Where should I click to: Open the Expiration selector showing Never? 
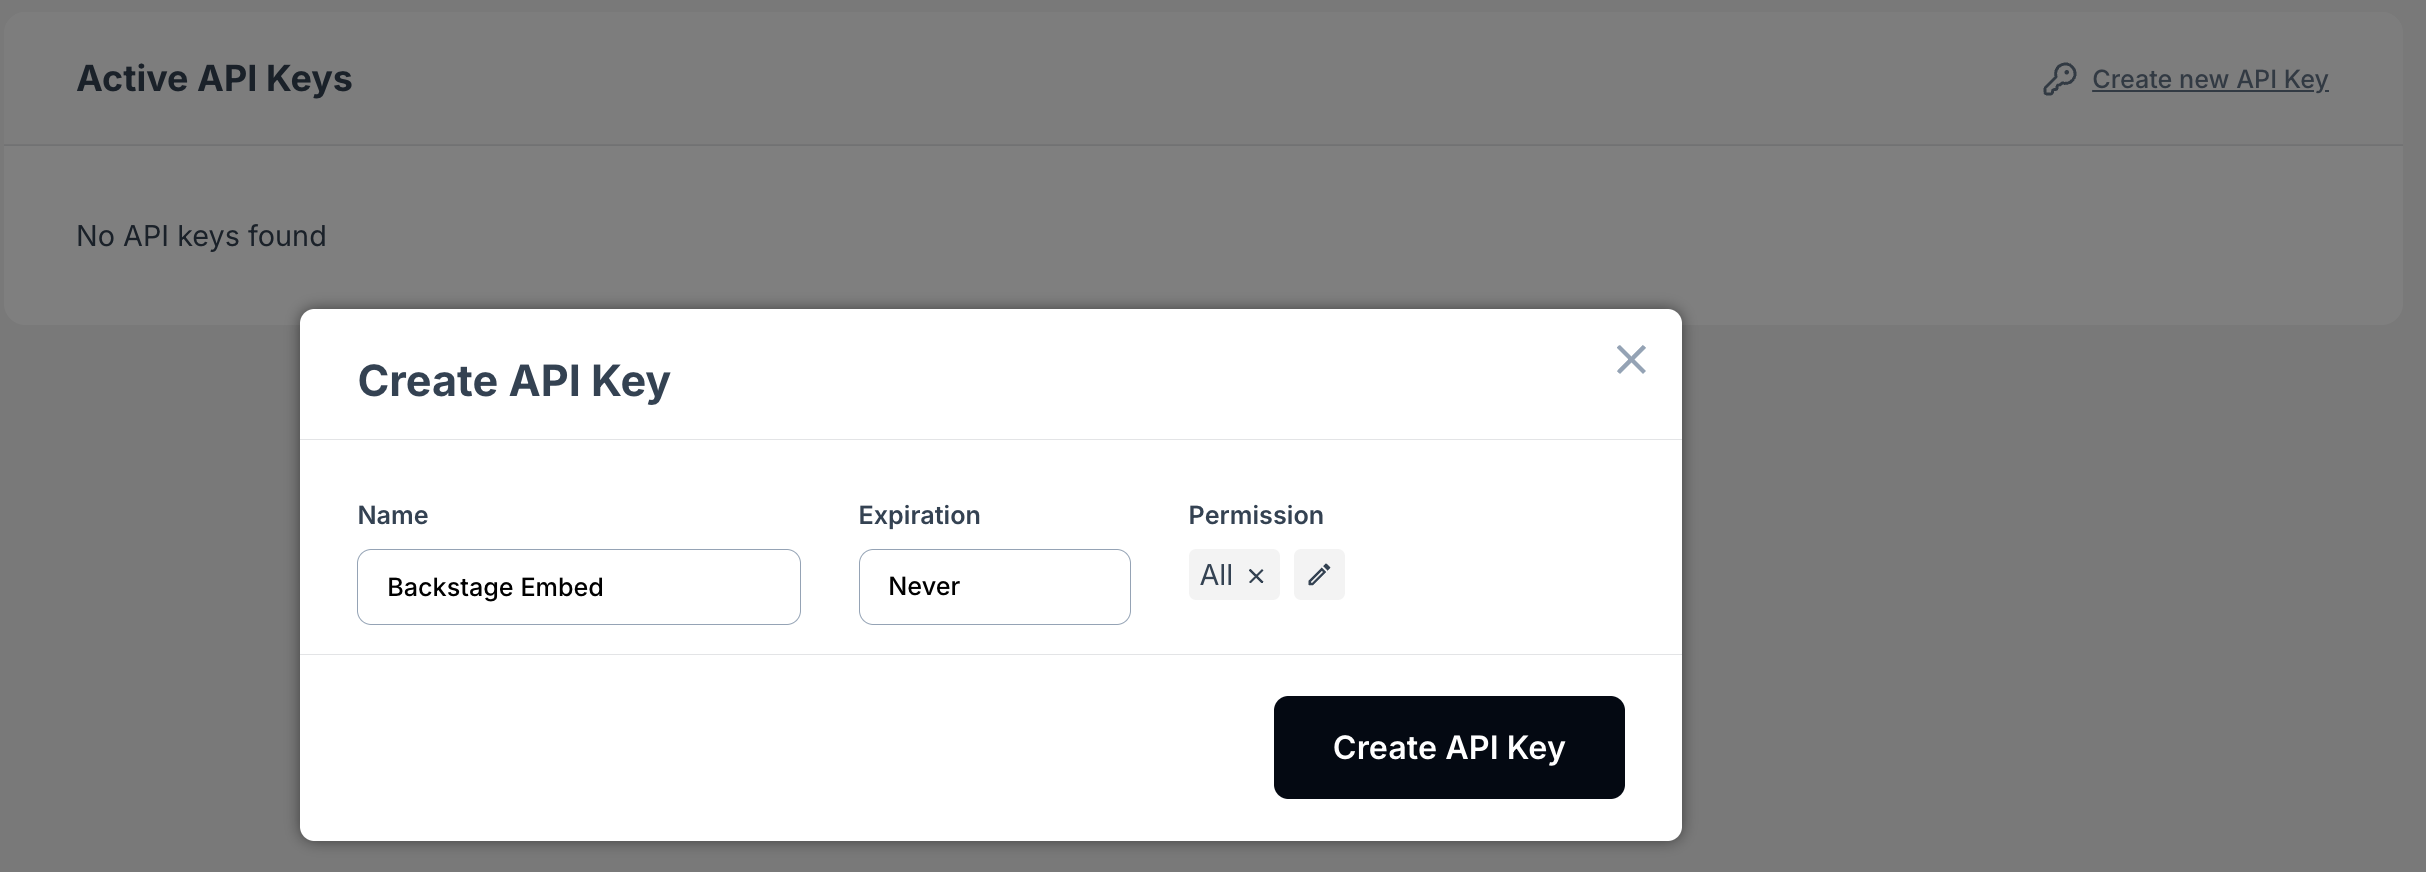pyautogui.click(x=993, y=587)
